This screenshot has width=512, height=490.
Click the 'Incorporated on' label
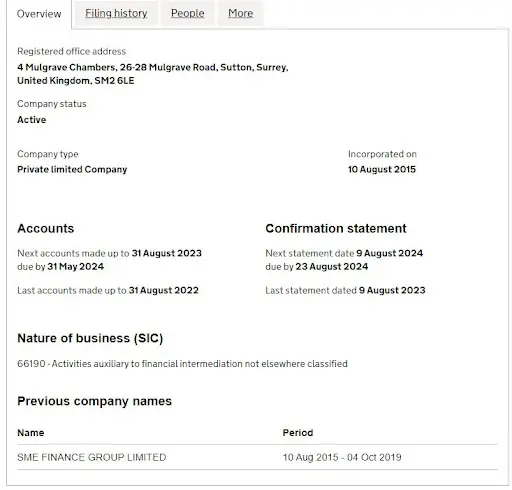point(382,154)
